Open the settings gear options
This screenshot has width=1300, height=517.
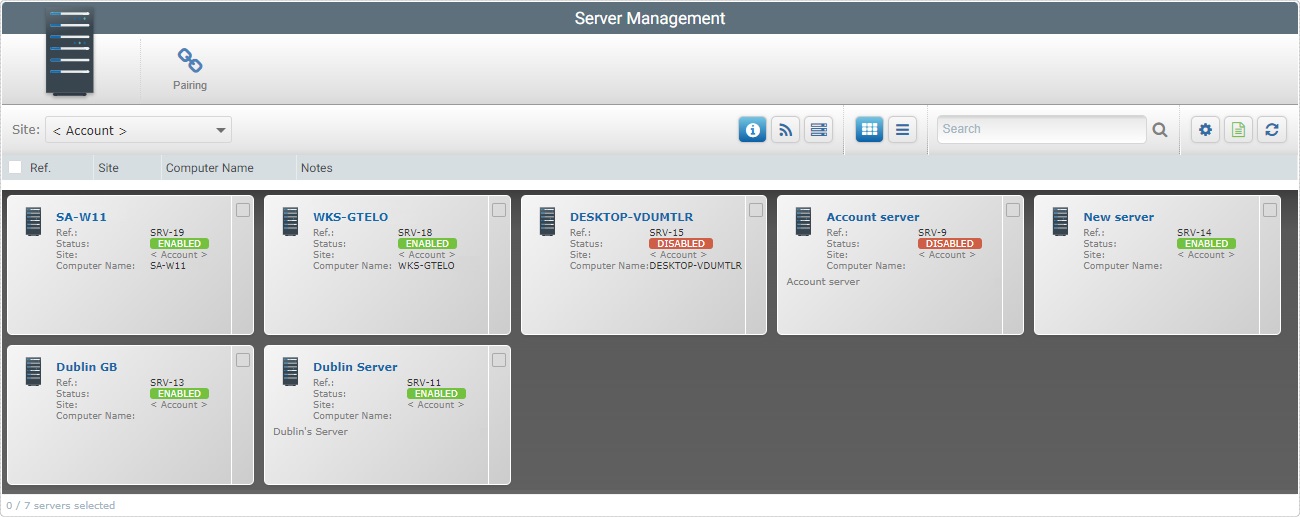coord(1205,129)
